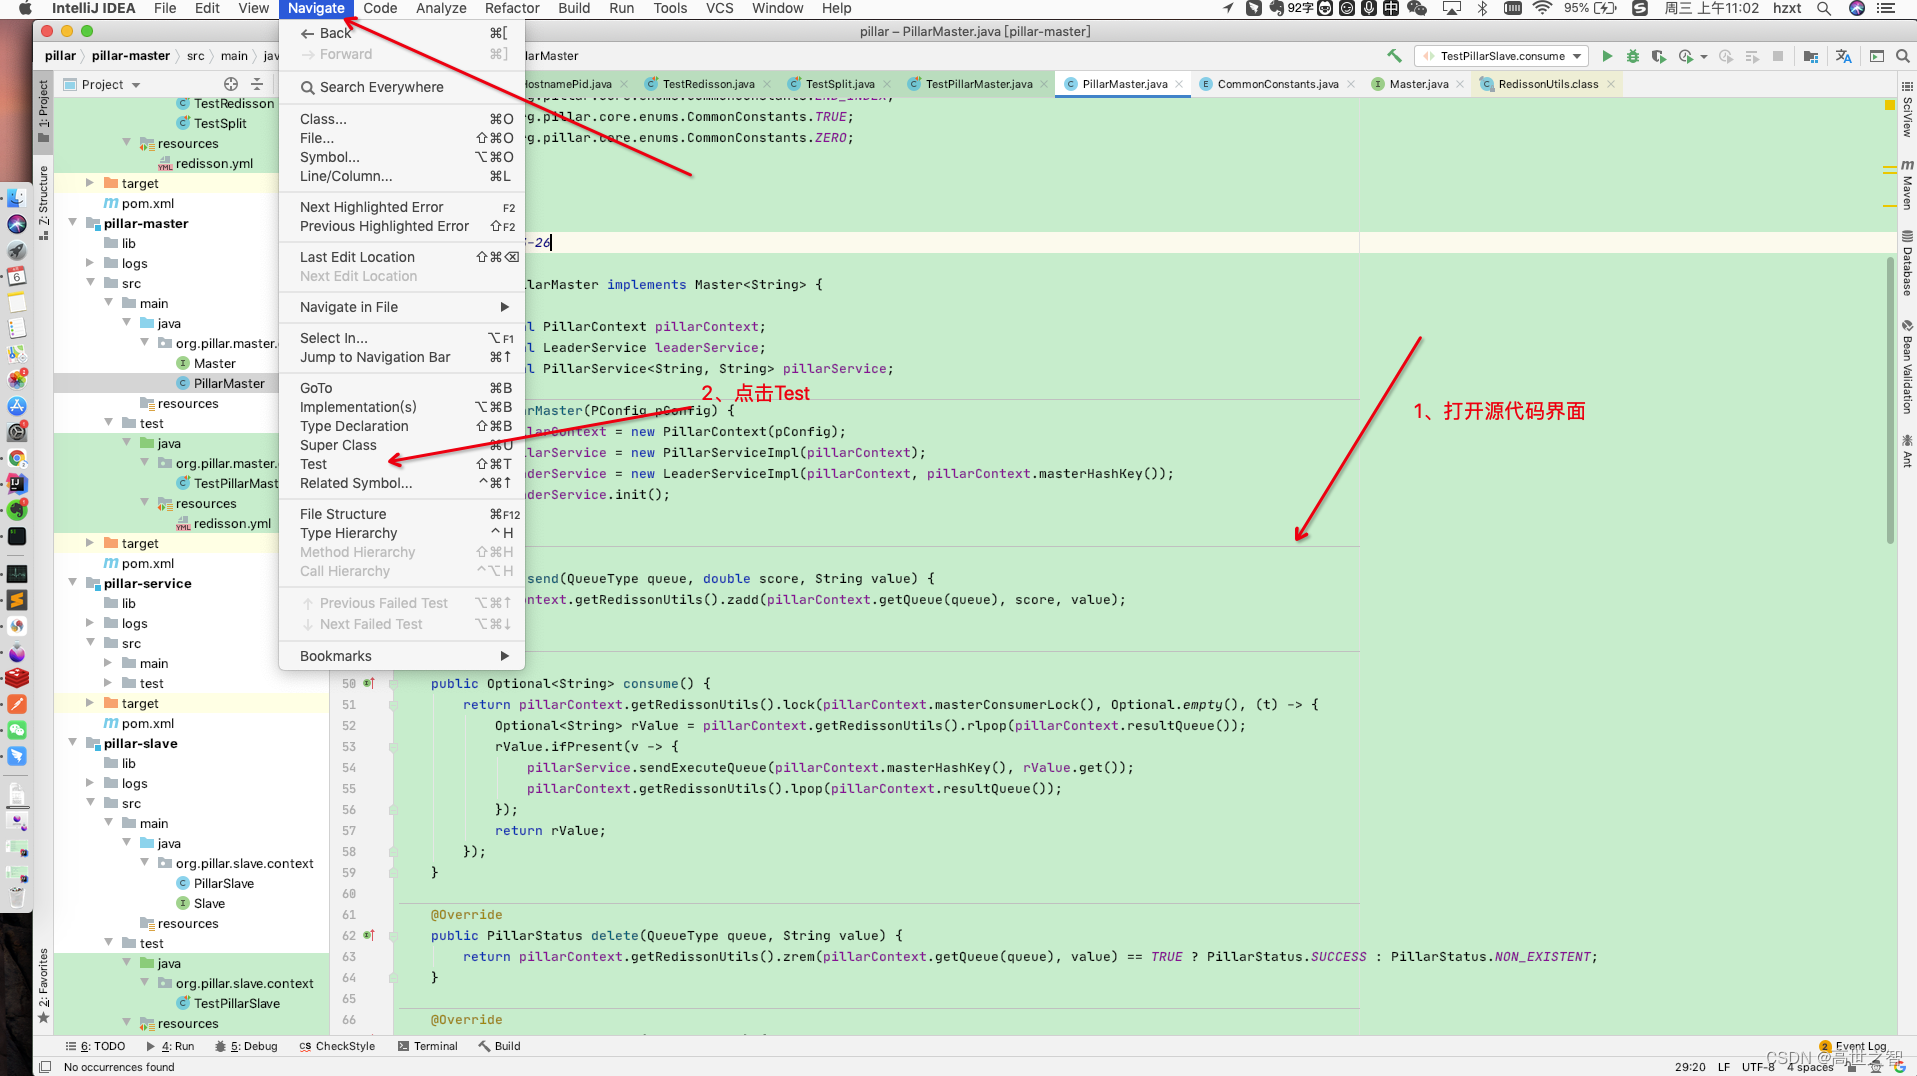Click the locate target crosshair icon in Project panel
The image size is (1917, 1076).
click(x=231, y=84)
